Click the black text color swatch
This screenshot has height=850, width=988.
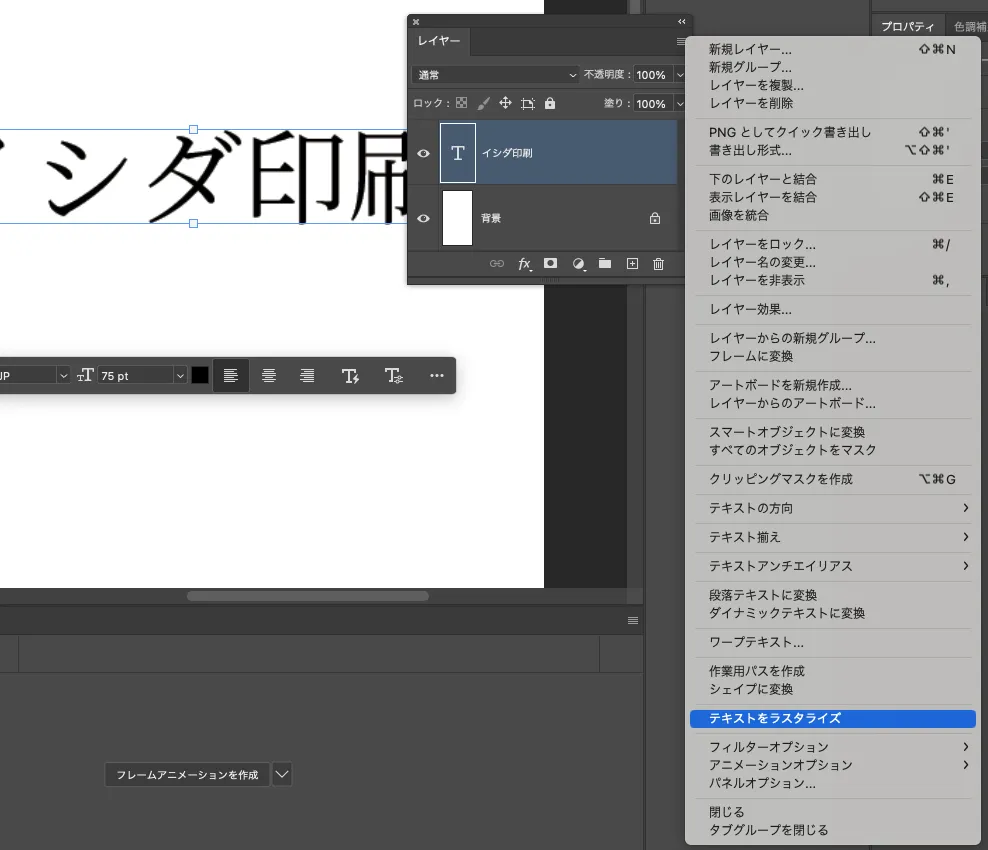[200, 376]
